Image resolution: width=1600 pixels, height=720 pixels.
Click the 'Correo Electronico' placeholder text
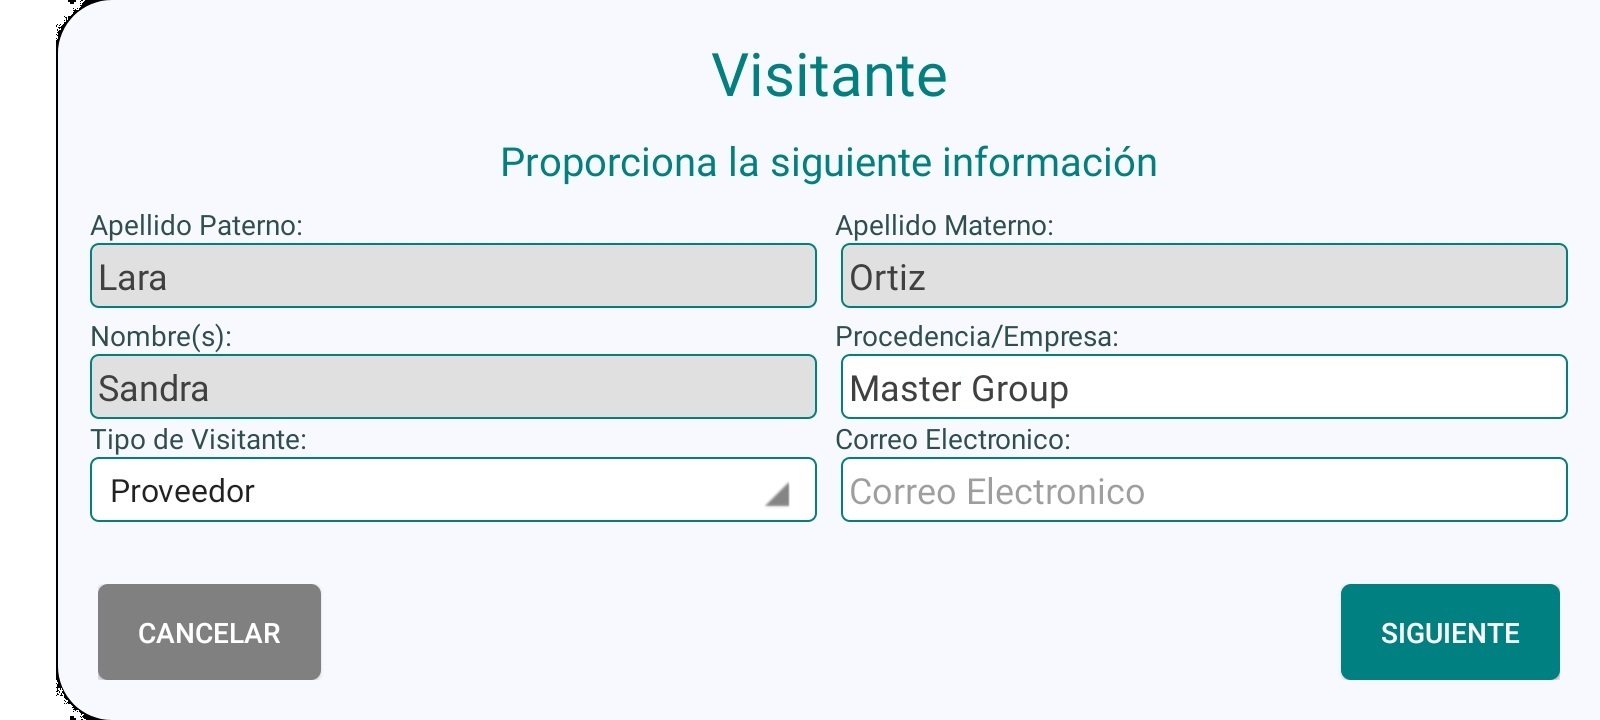pos(996,492)
